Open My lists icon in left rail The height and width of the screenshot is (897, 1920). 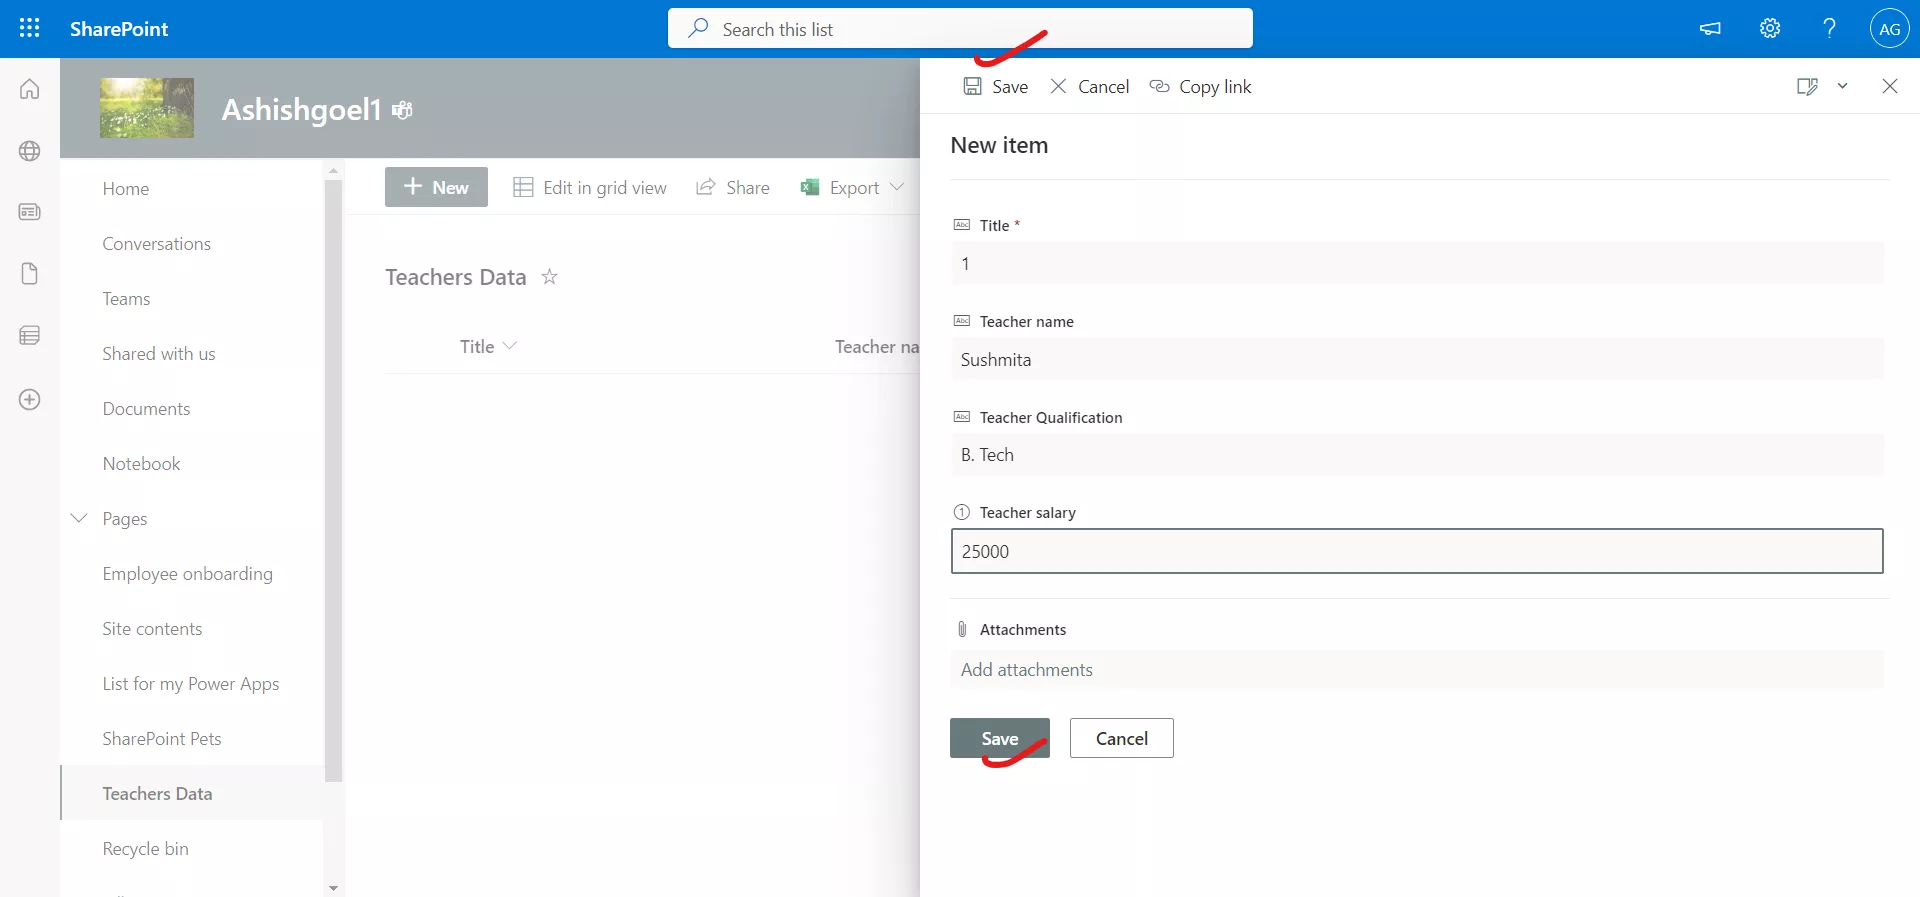[x=30, y=336]
